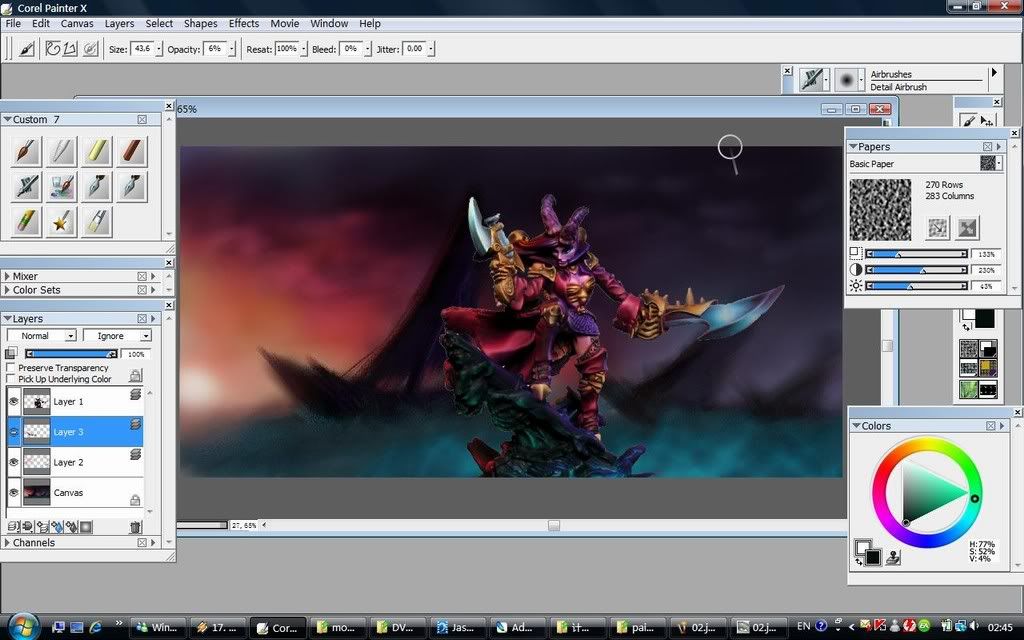Open the Windows Start menu
The width and height of the screenshot is (1024, 640).
[x=23, y=626]
